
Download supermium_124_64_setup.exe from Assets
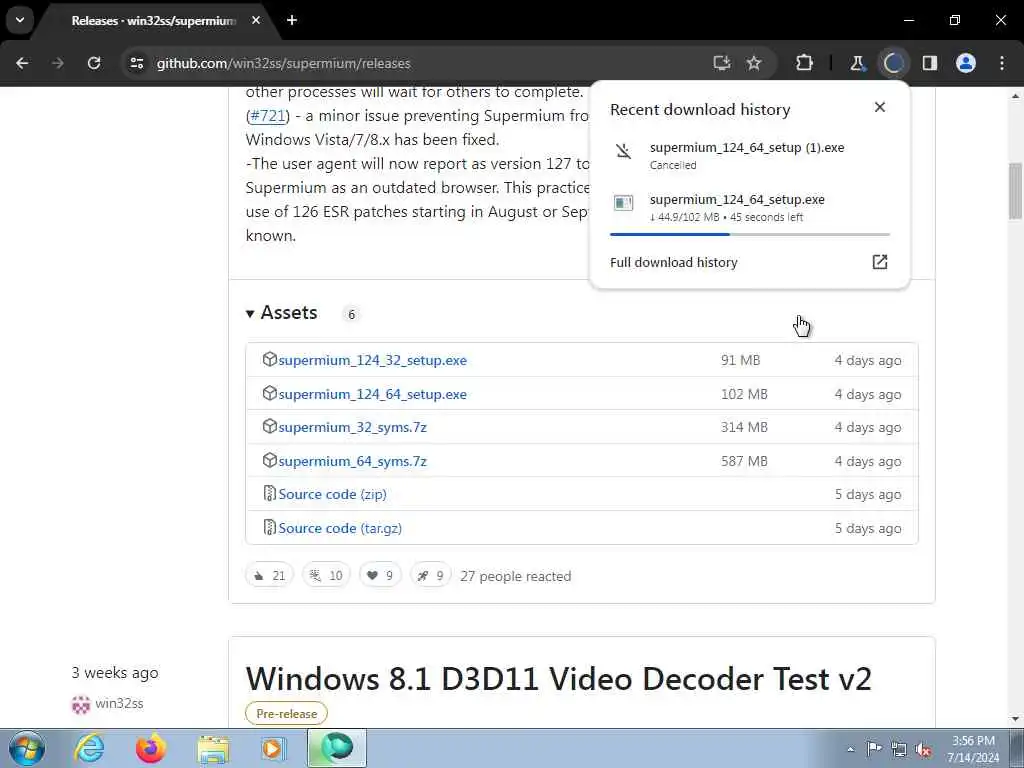click(372, 394)
